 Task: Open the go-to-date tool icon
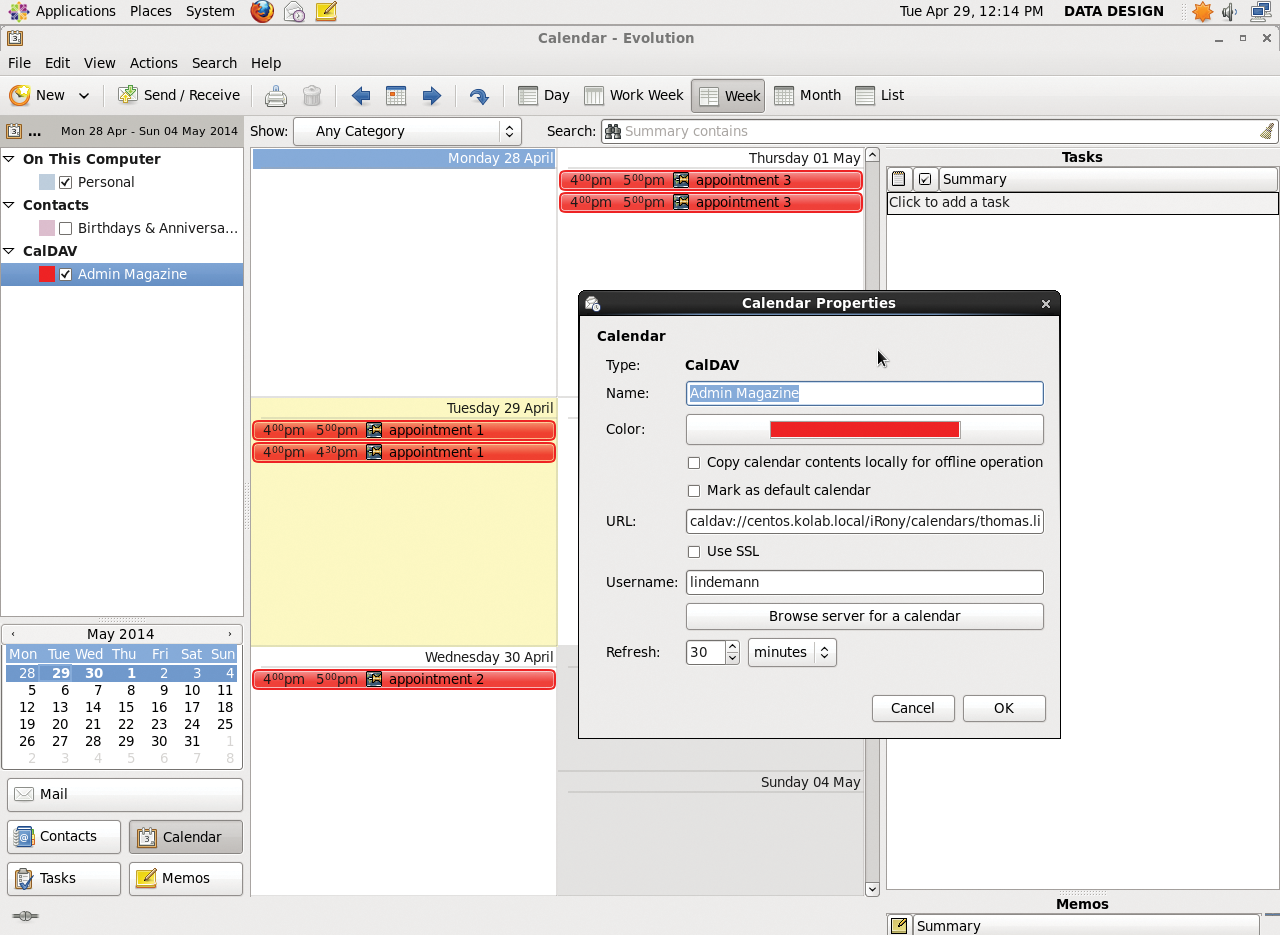(479, 95)
